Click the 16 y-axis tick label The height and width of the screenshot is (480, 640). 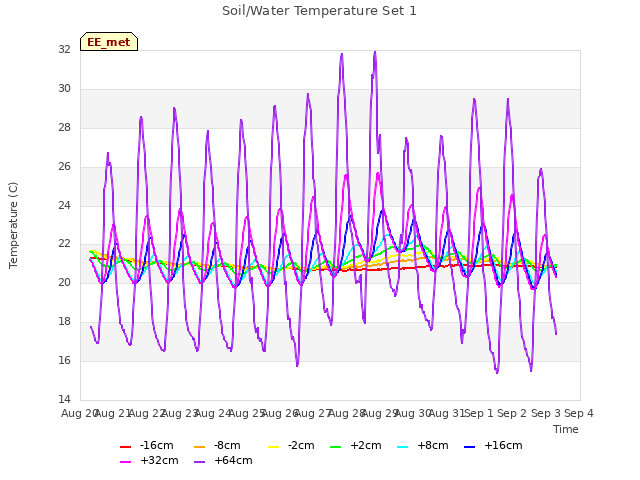[x=64, y=360]
